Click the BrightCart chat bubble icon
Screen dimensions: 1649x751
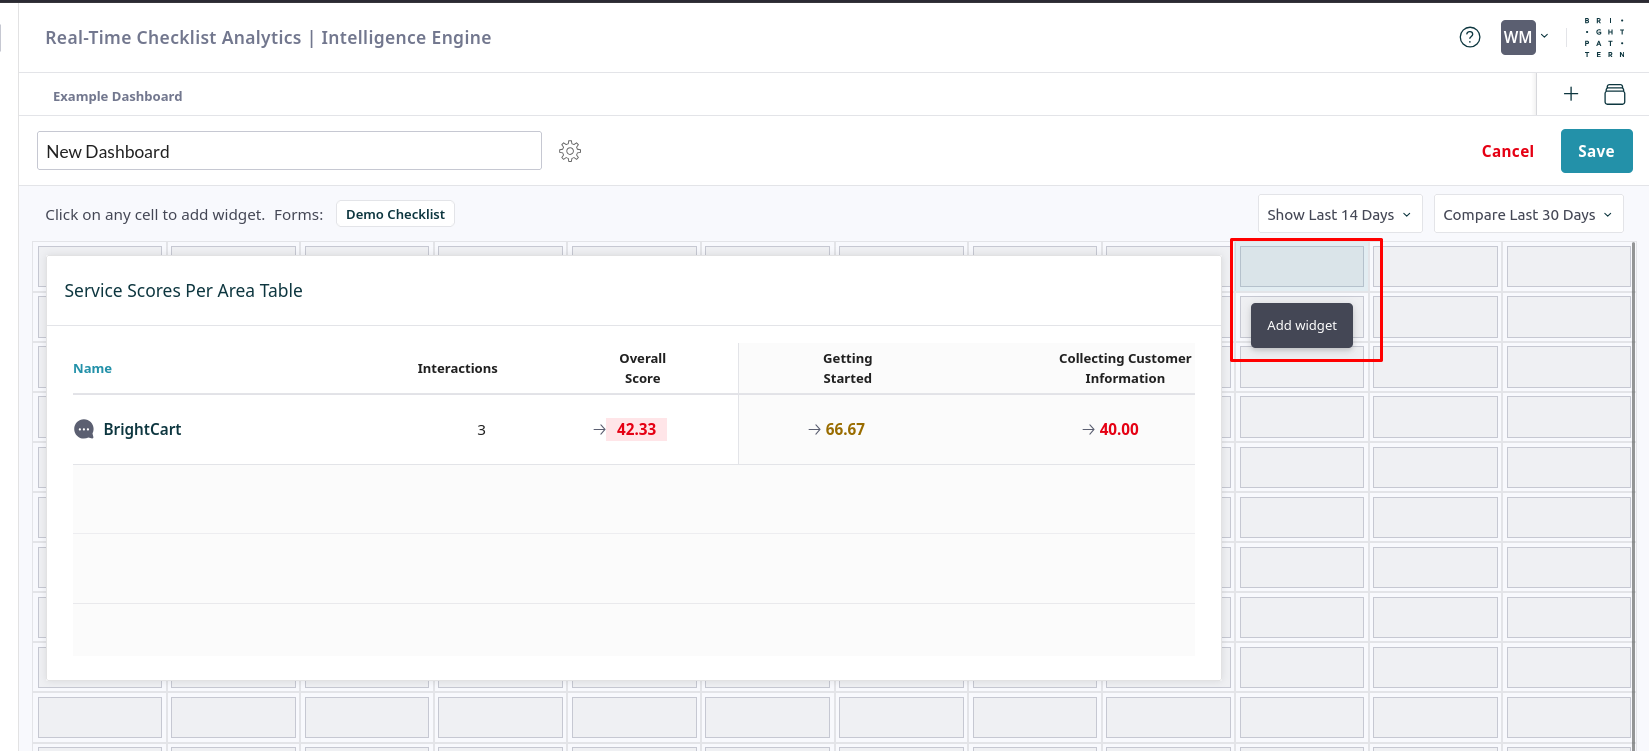pyautogui.click(x=84, y=429)
